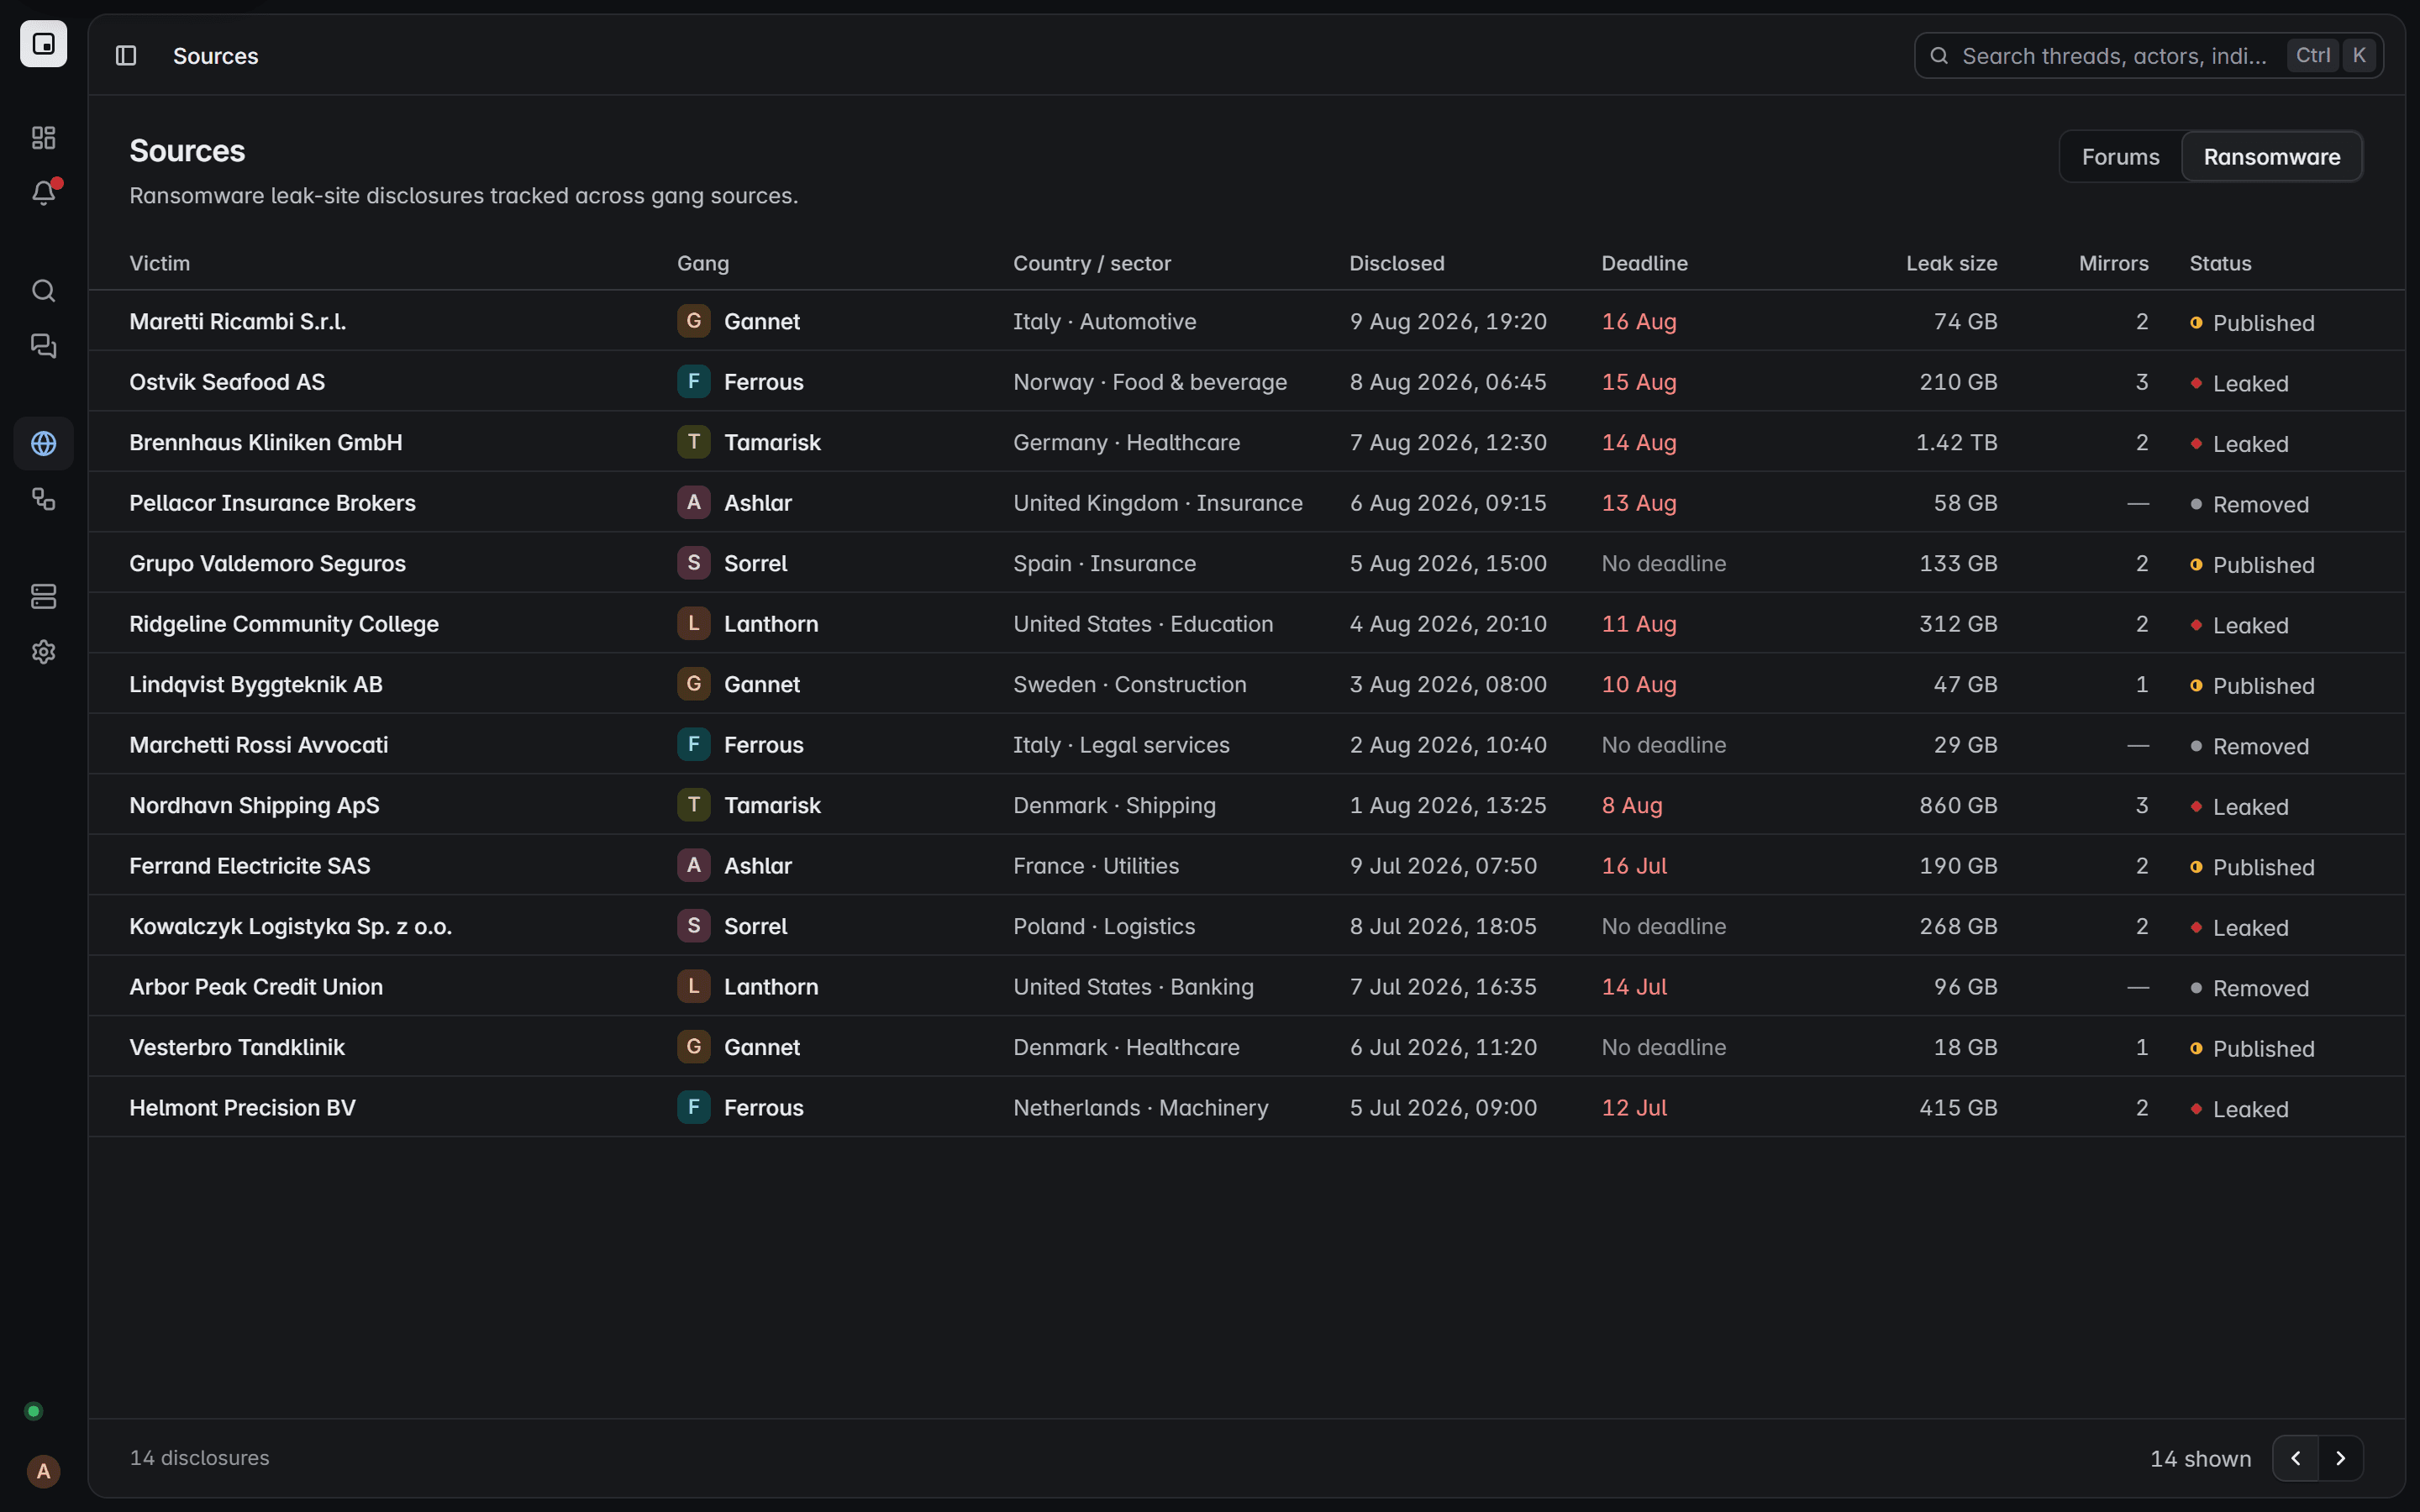Click the Status column header

pos(2220,263)
